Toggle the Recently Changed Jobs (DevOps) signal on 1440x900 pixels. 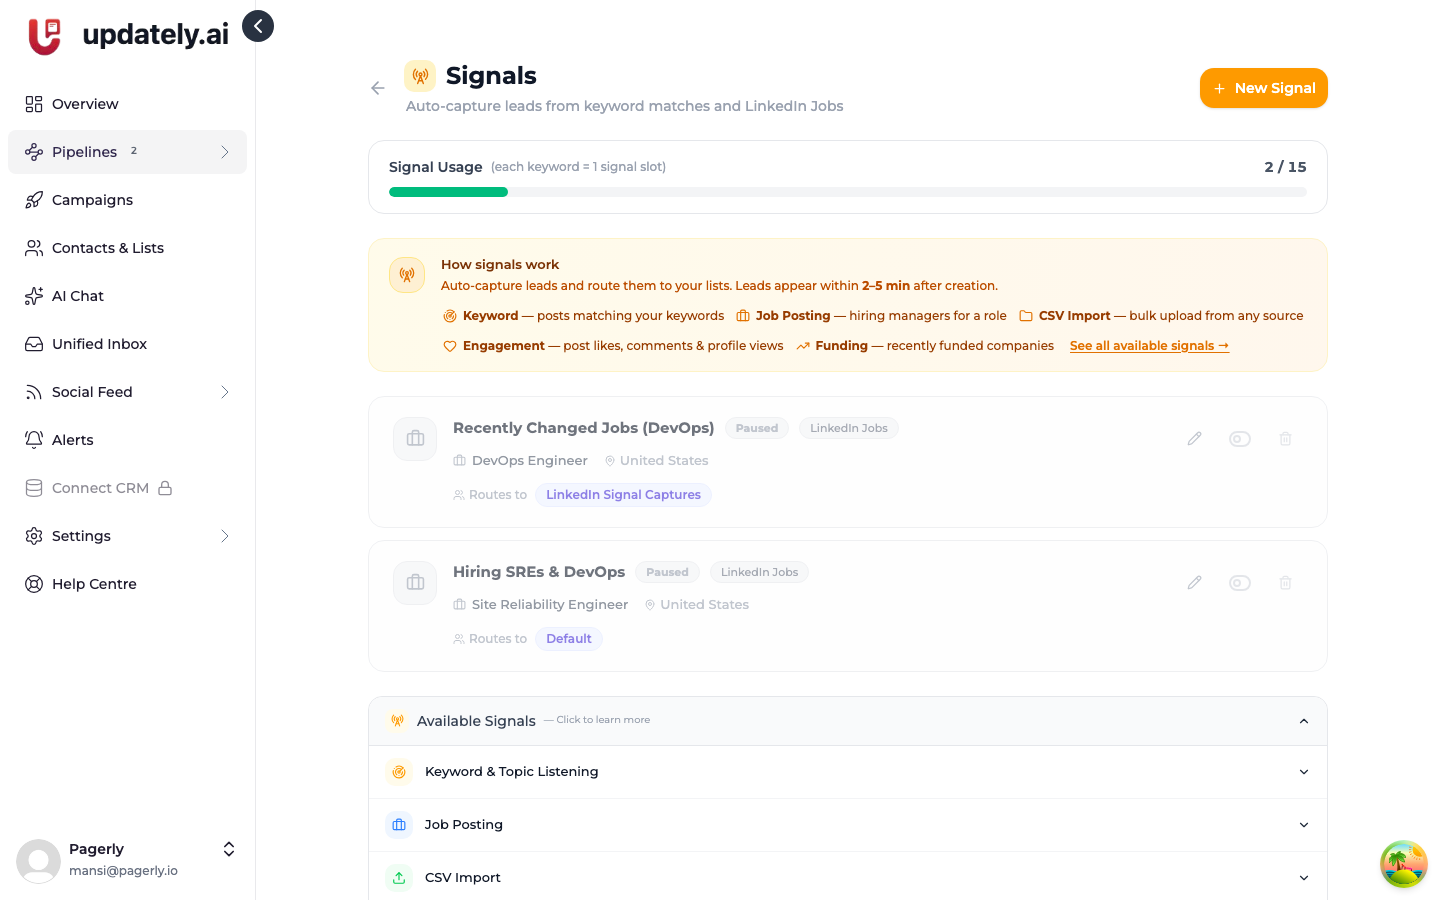click(1240, 439)
